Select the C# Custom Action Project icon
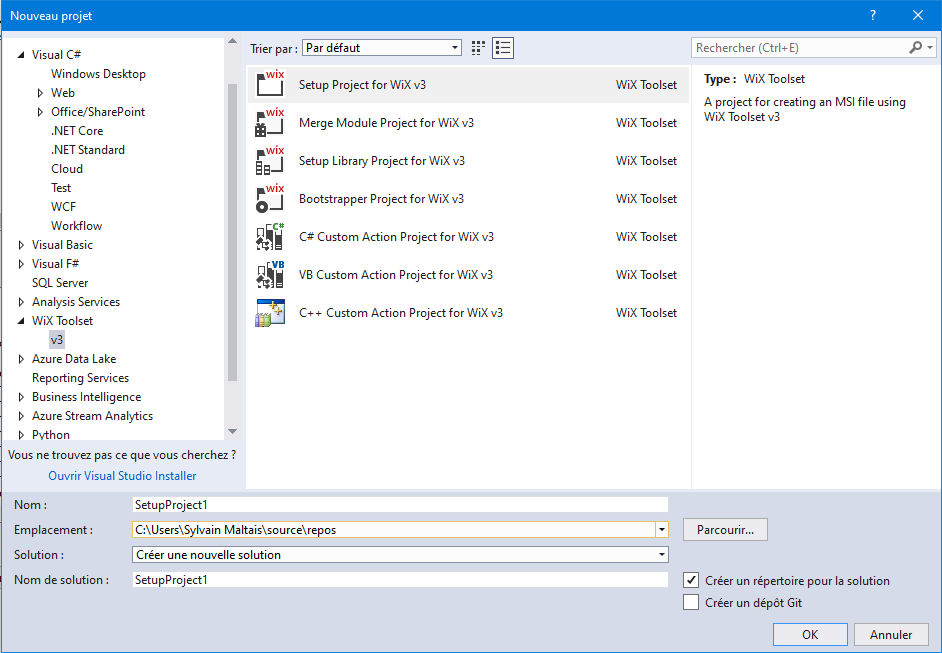The image size is (942, 653). click(x=270, y=237)
